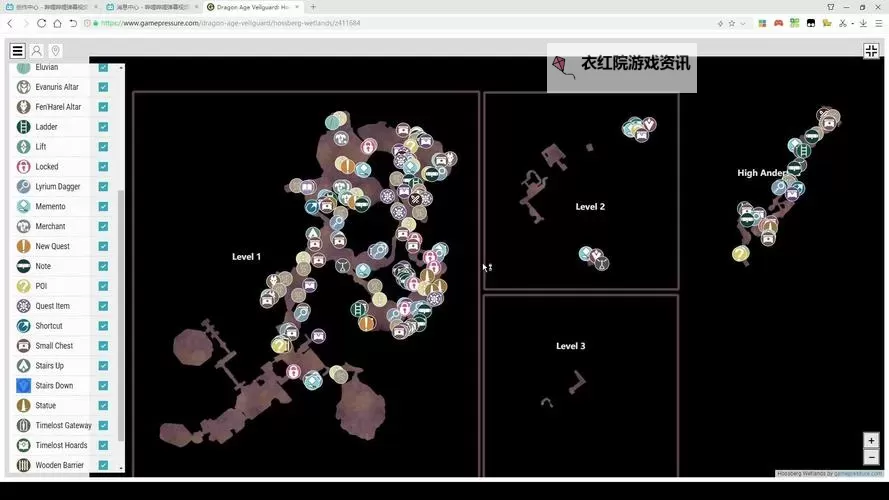Click the Eluvian legend label
Viewport: 889px width, 500px height.
(x=46, y=67)
